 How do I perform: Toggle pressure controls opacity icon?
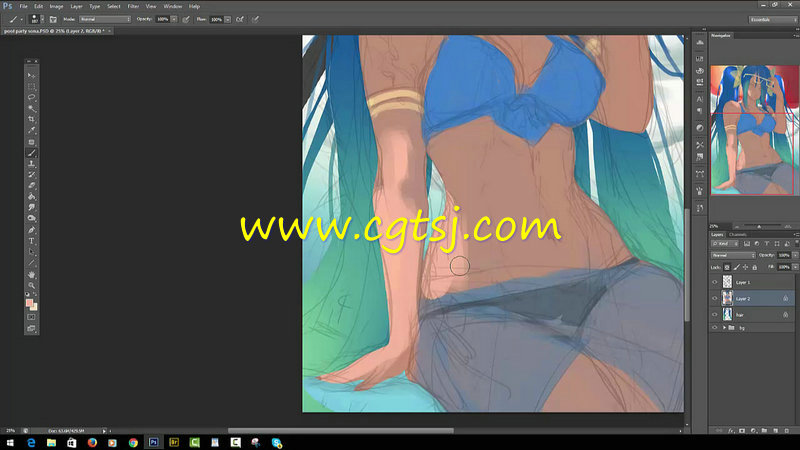tap(186, 19)
